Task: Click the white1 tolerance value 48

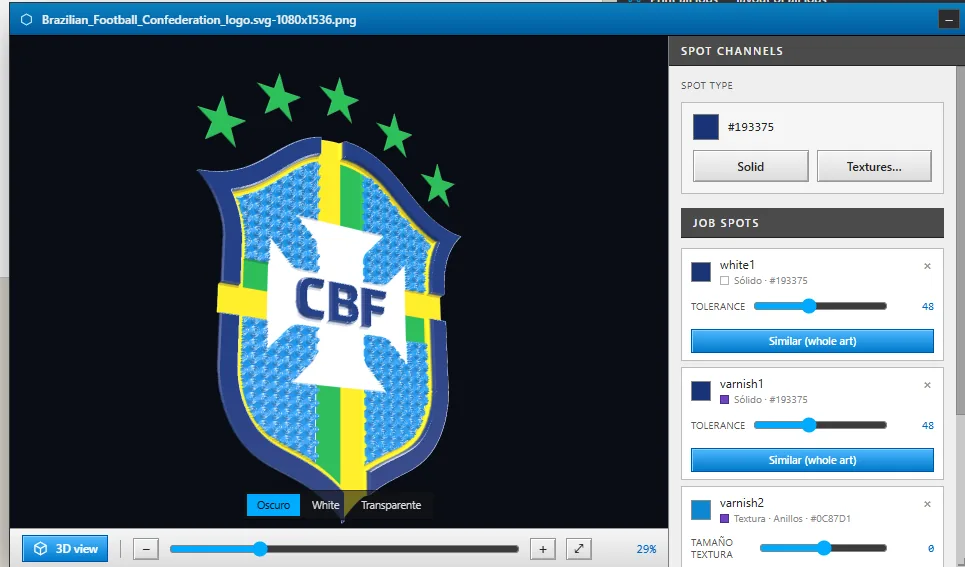Action: click(x=927, y=307)
